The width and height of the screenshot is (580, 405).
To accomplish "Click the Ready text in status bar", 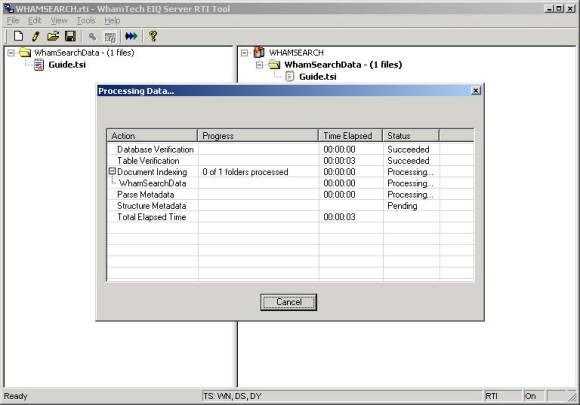I will (x=16, y=396).
